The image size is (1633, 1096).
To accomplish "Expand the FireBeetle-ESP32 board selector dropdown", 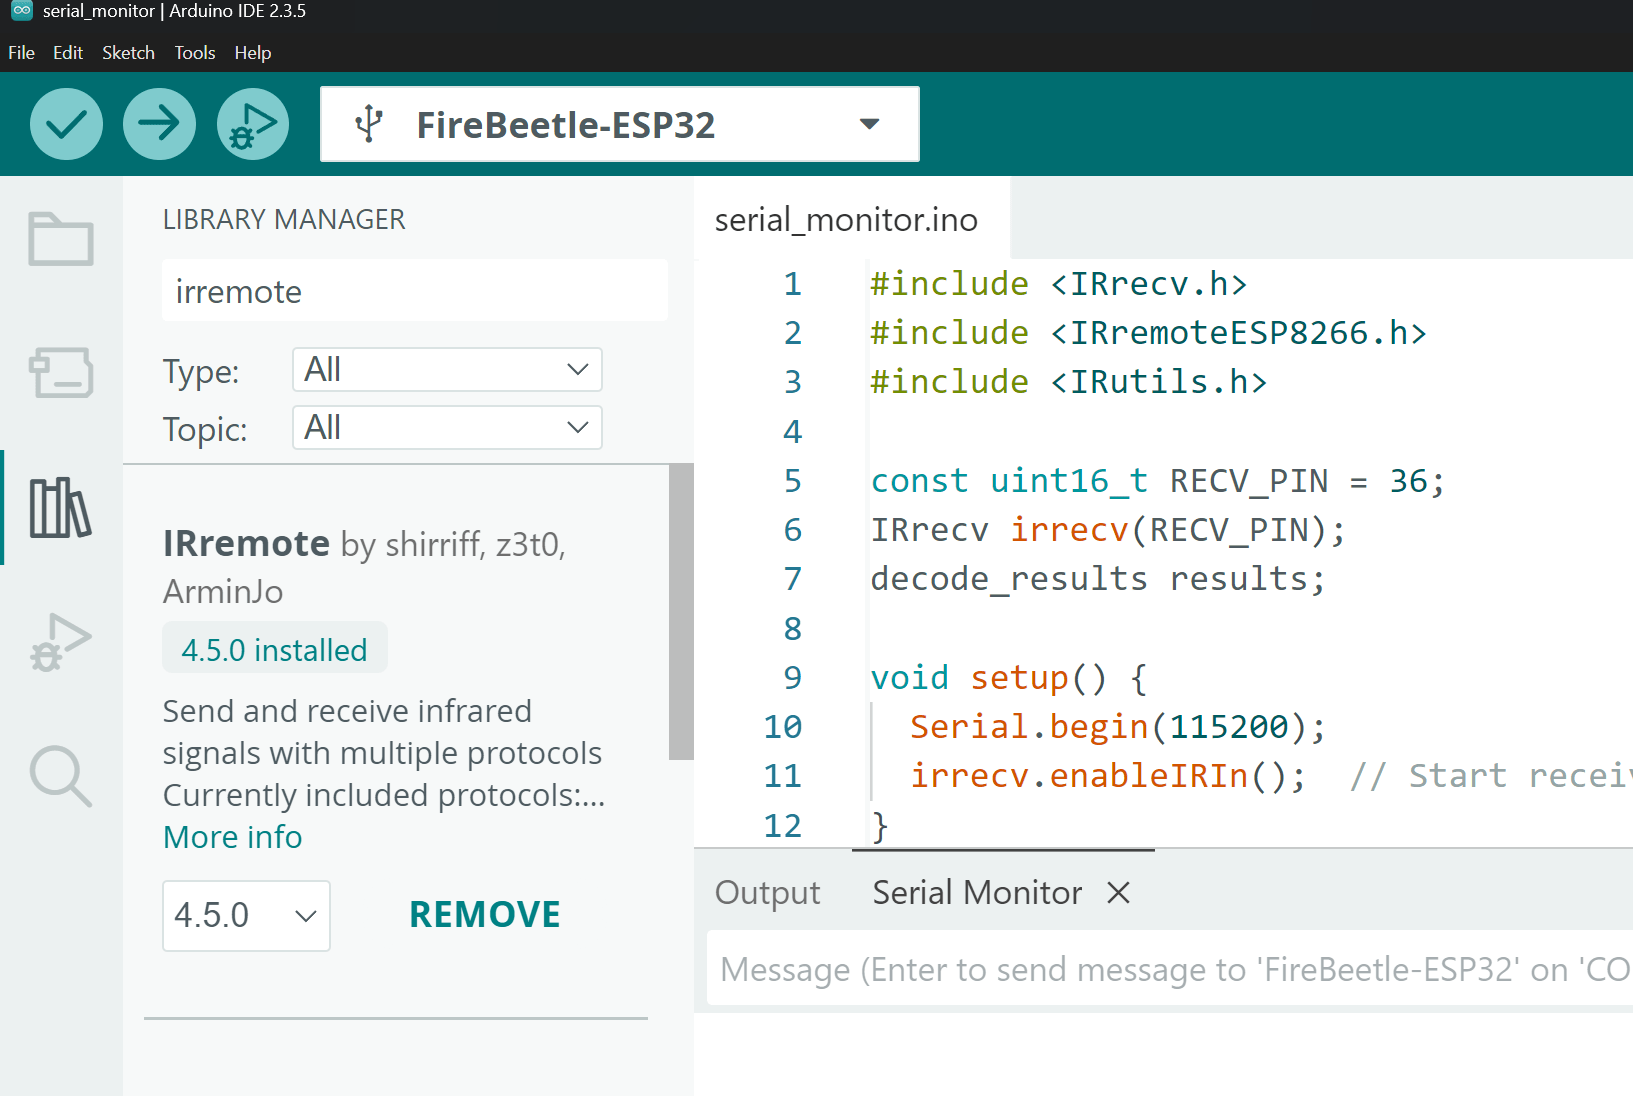I will [869, 124].
